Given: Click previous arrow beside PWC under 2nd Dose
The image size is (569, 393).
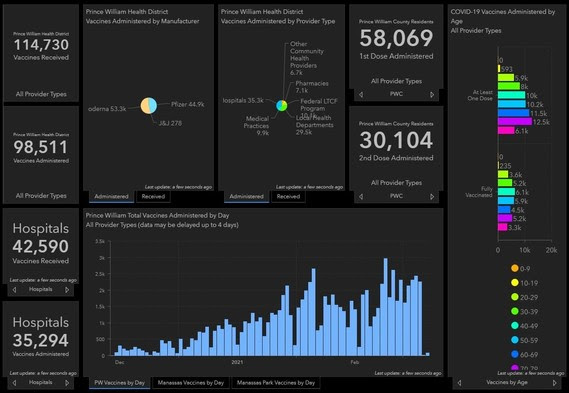Looking at the screenshot, I should click(x=361, y=196).
